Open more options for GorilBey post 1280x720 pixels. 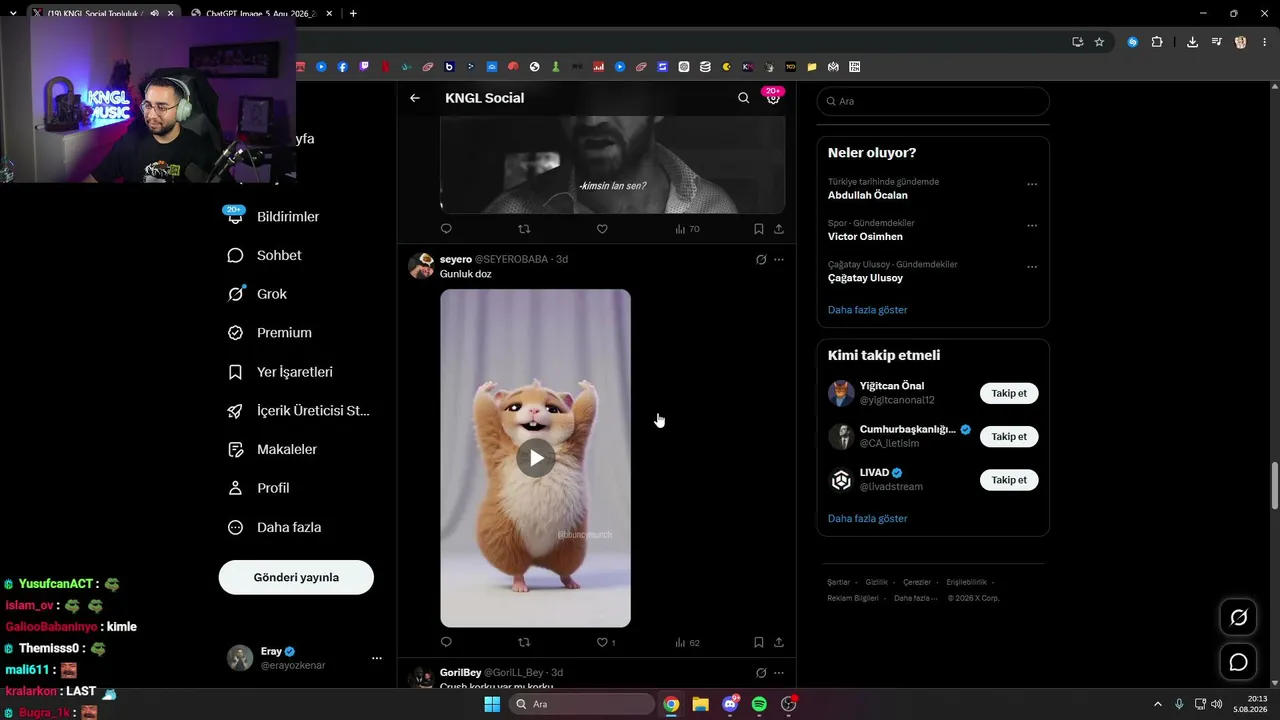779,673
